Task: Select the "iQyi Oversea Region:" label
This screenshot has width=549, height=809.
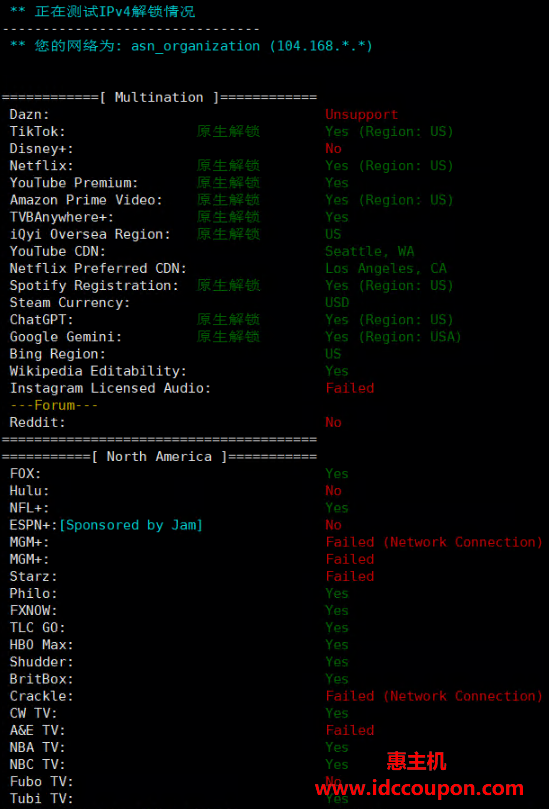Action: 90,234
